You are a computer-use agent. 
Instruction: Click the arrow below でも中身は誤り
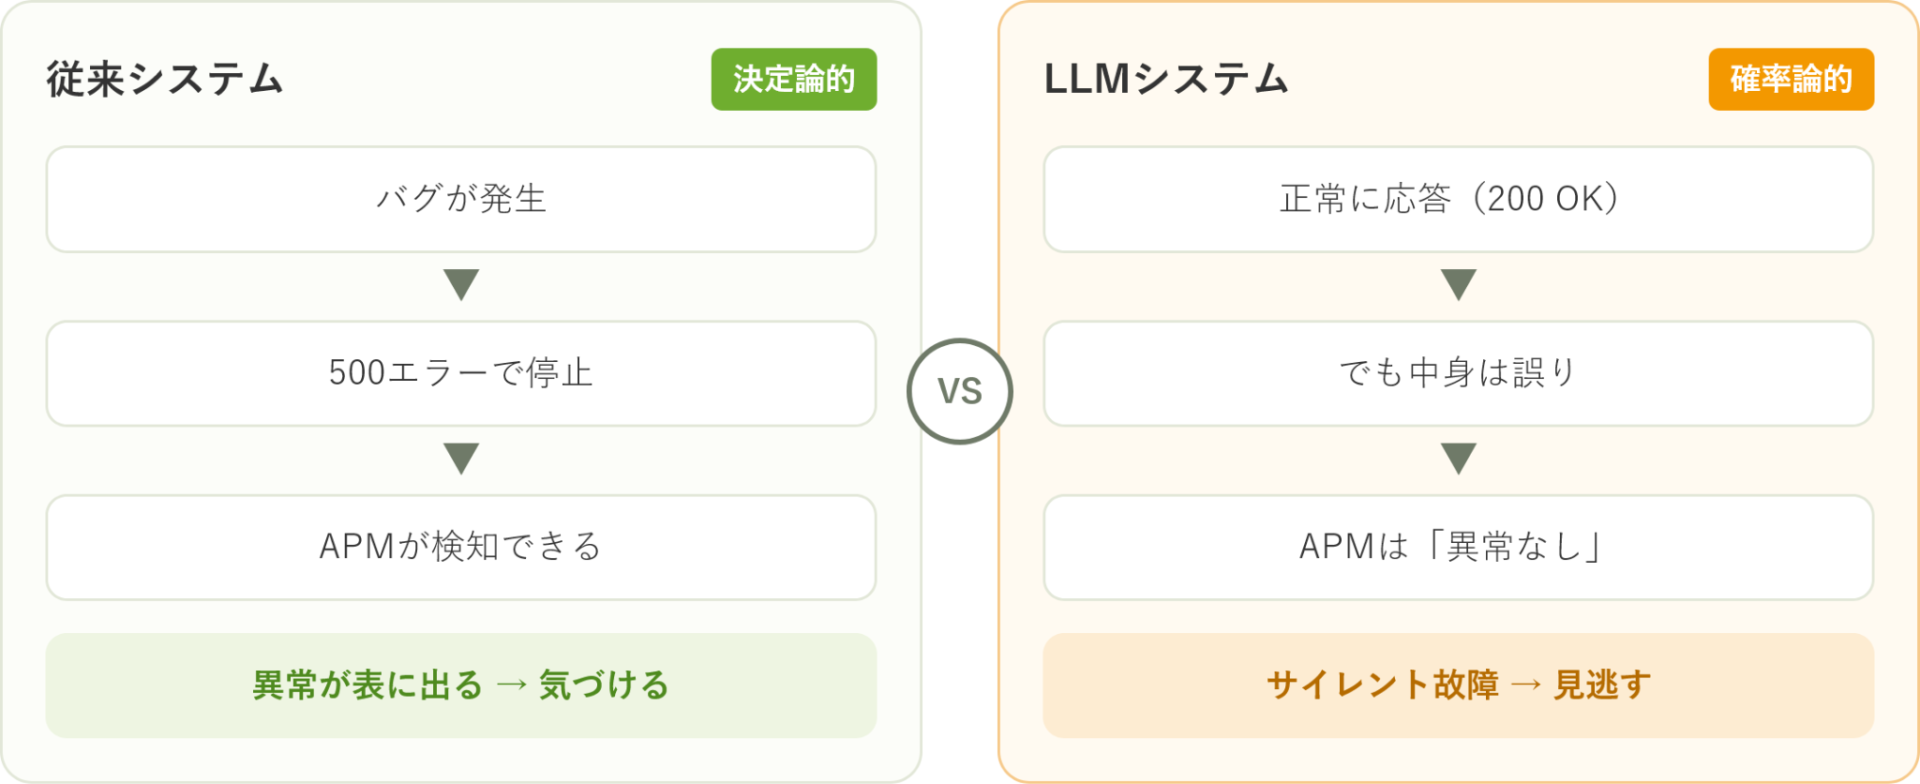pyautogui.click(x=1458, y=459)
